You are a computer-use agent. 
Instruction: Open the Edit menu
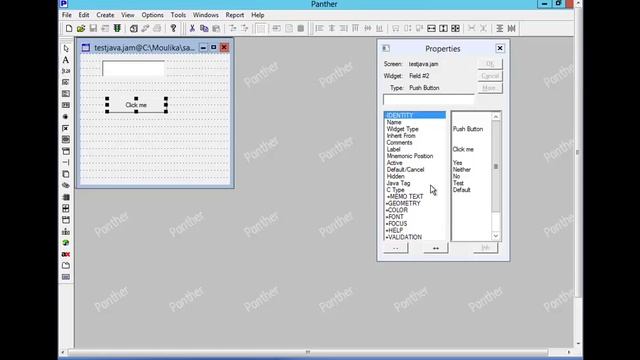point(84,15)
